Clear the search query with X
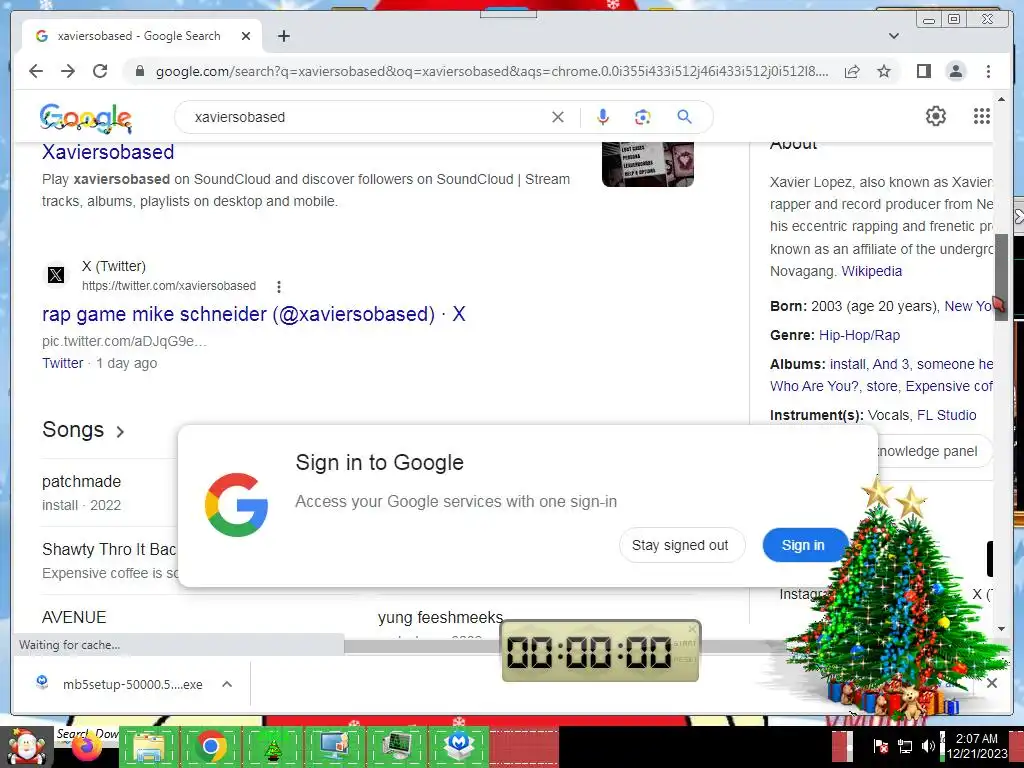 558,117
